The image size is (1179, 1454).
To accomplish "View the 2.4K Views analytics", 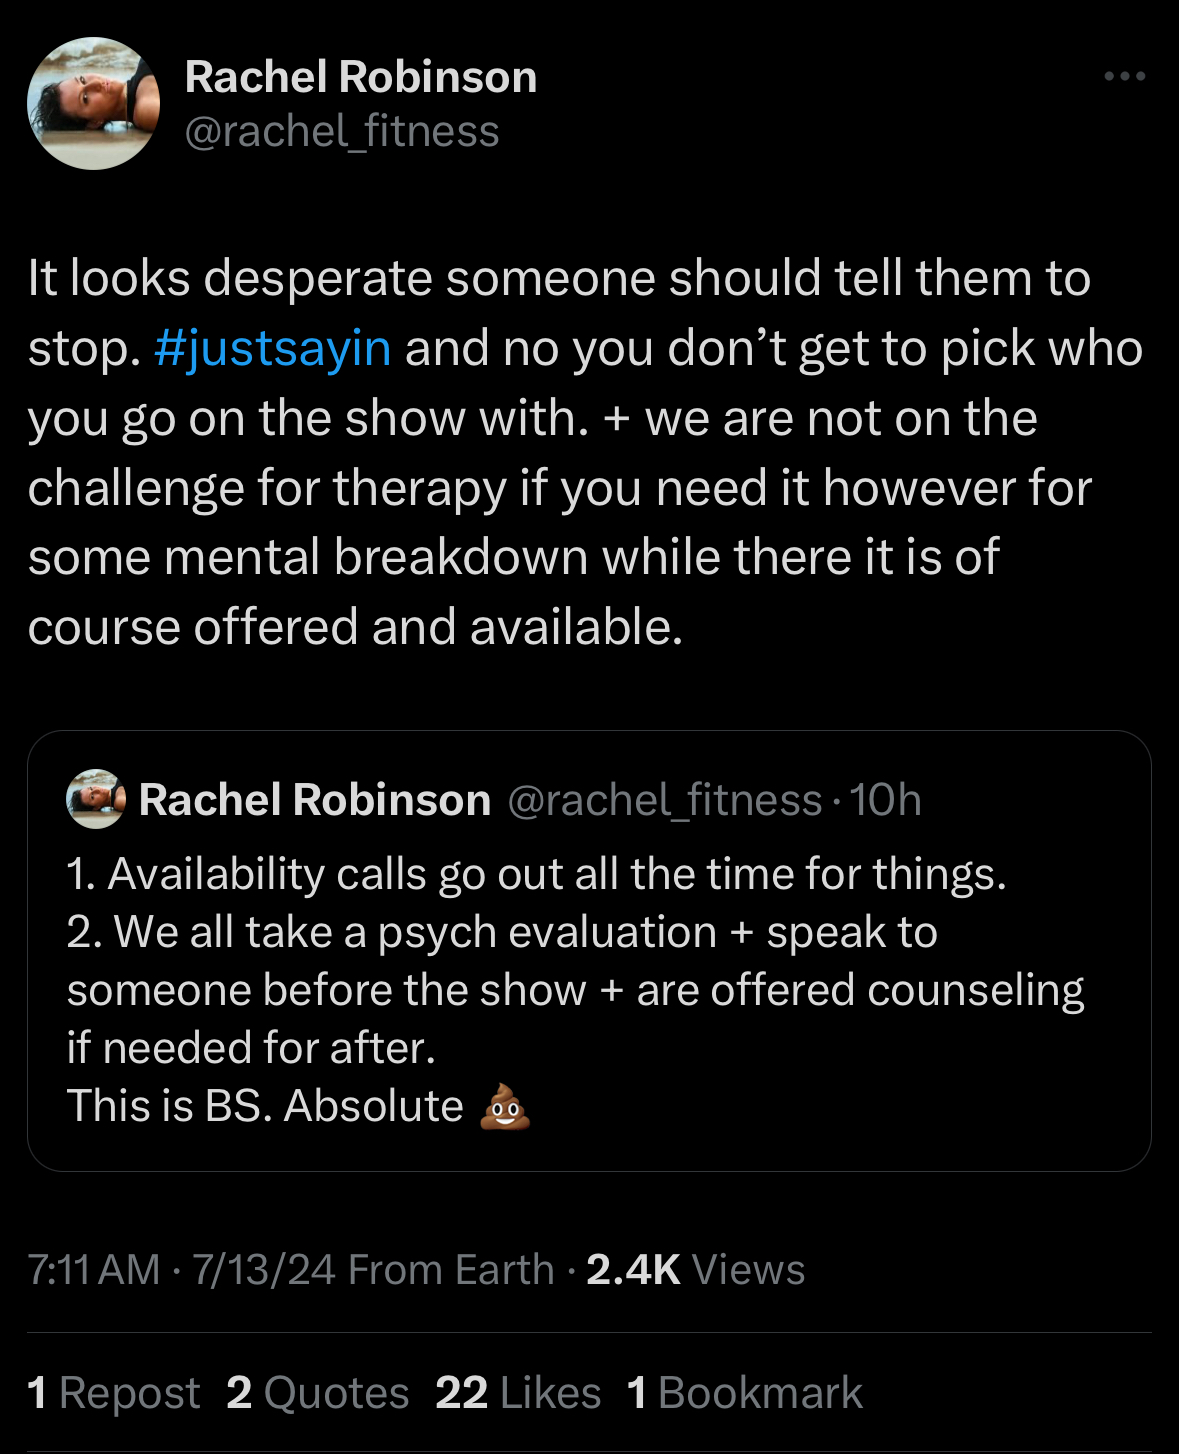I will (695, 1270).
